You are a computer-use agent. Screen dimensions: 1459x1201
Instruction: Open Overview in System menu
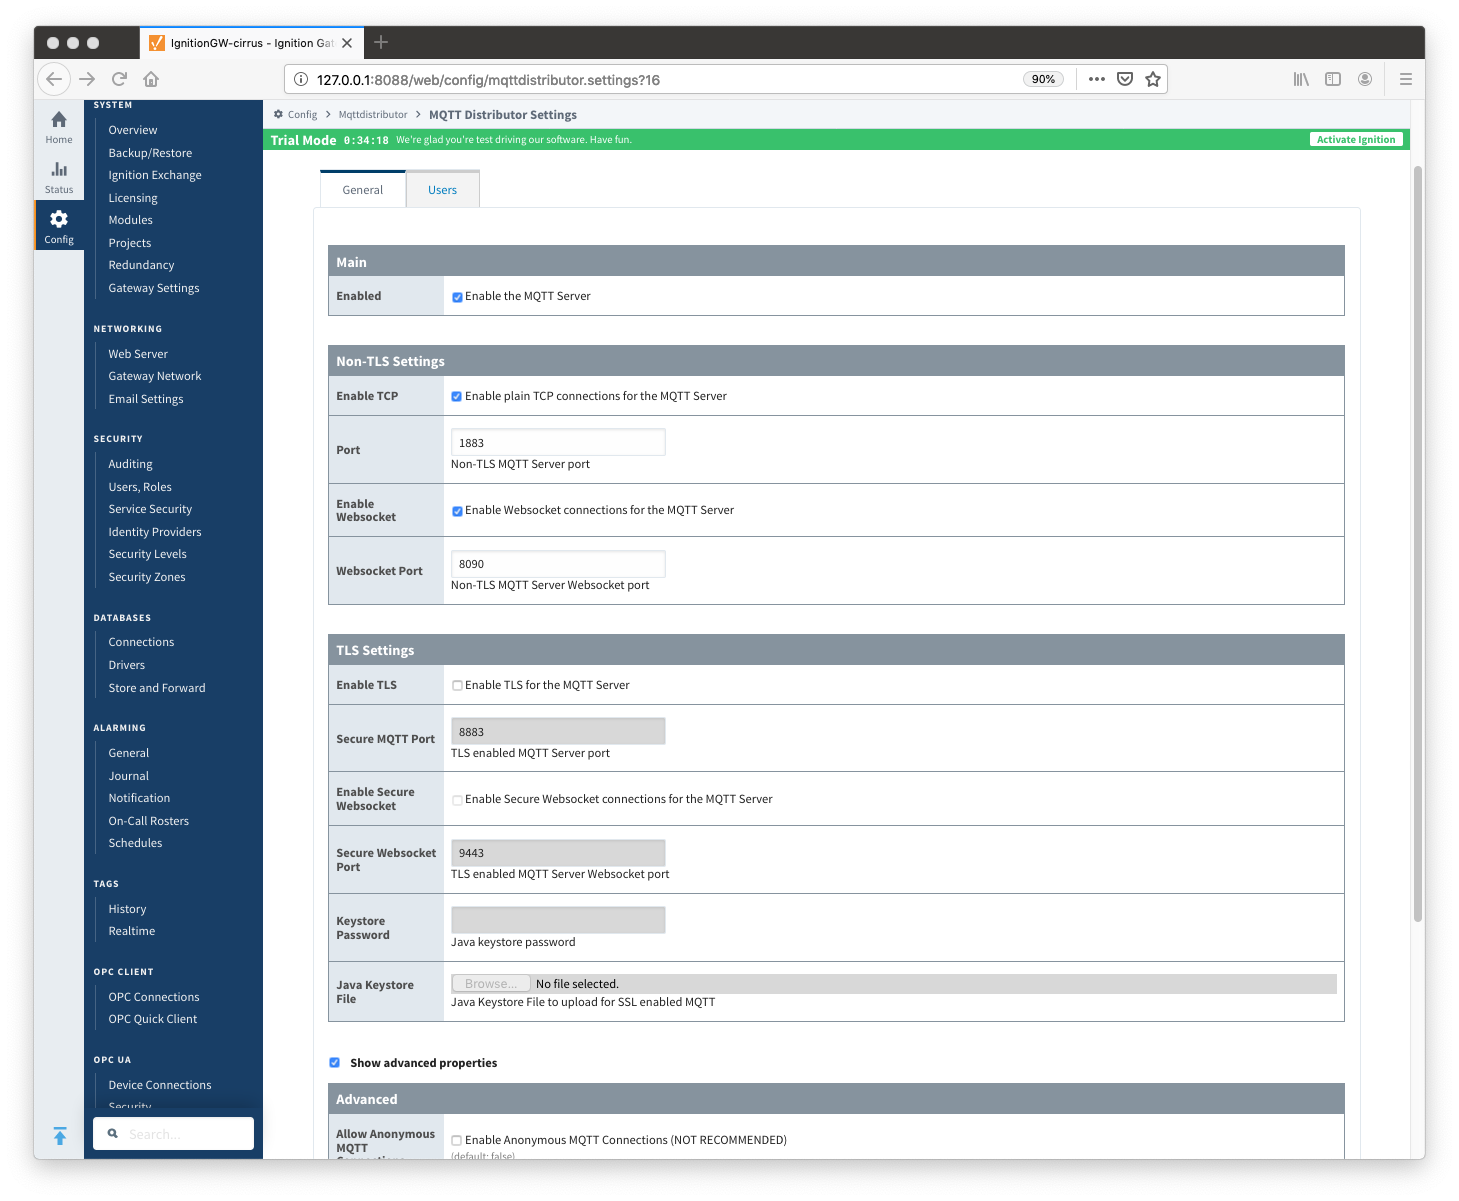[x=133, y=130]
